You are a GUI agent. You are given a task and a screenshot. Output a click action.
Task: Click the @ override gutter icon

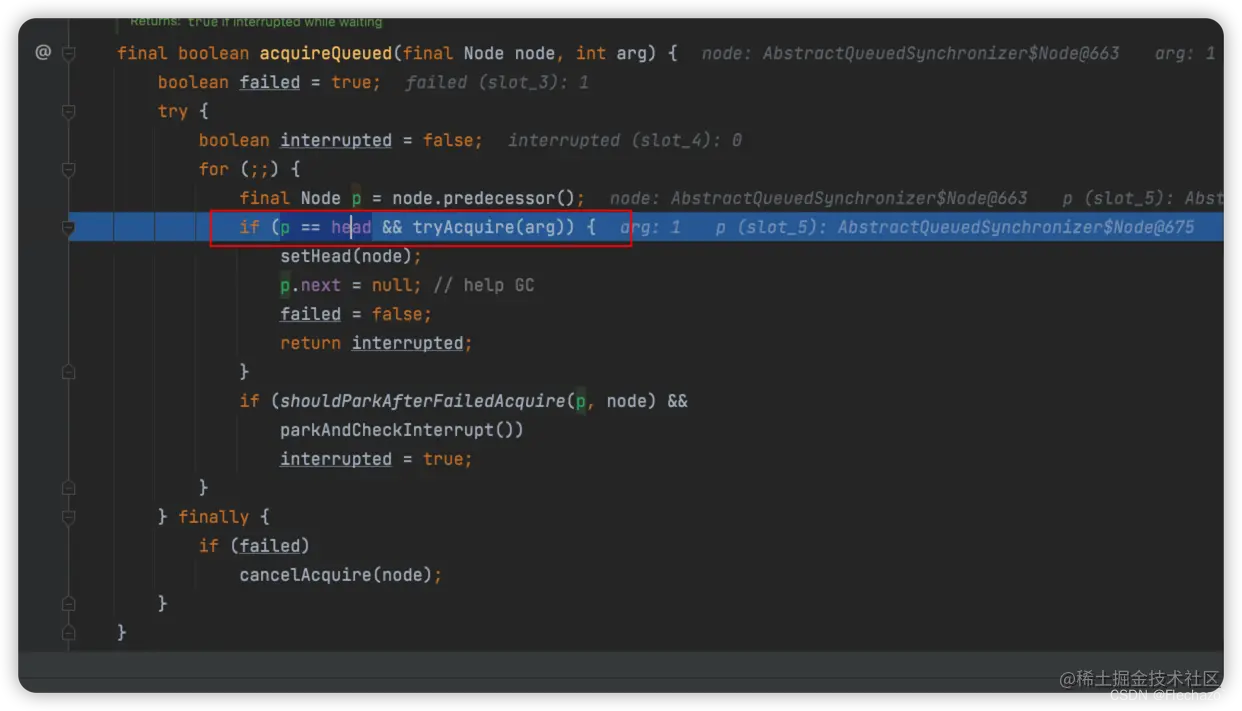pos(43,52)
